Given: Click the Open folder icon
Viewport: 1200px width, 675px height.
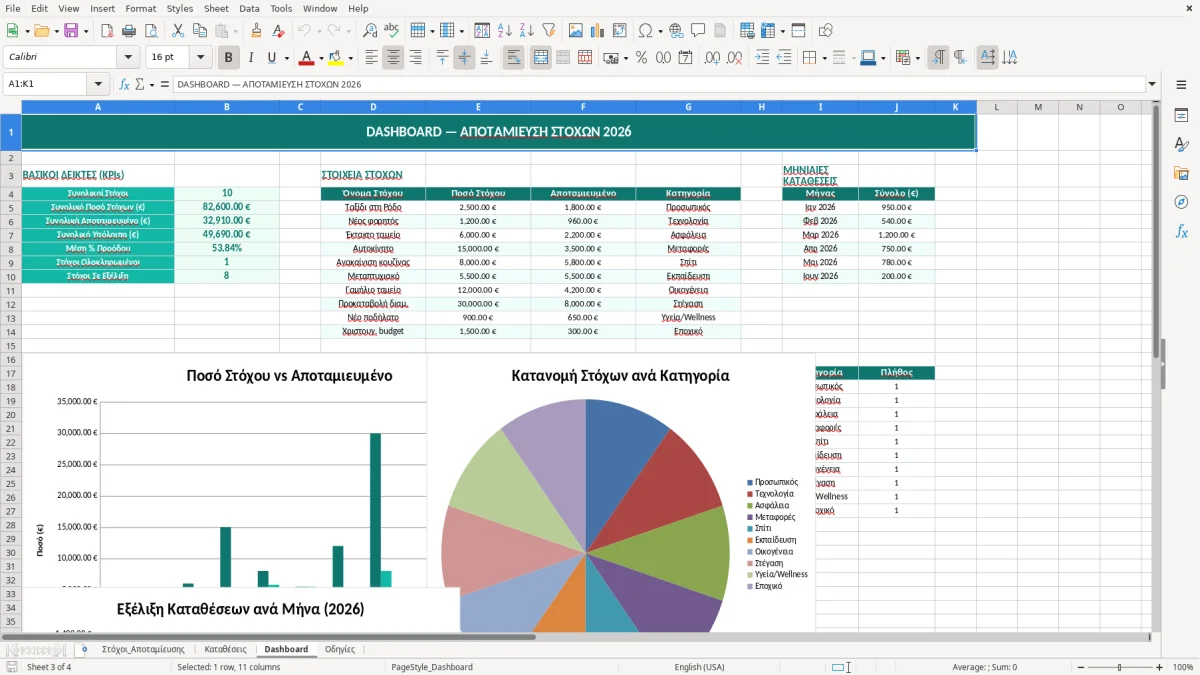Looking at the screenshot, I should (39, 31).
